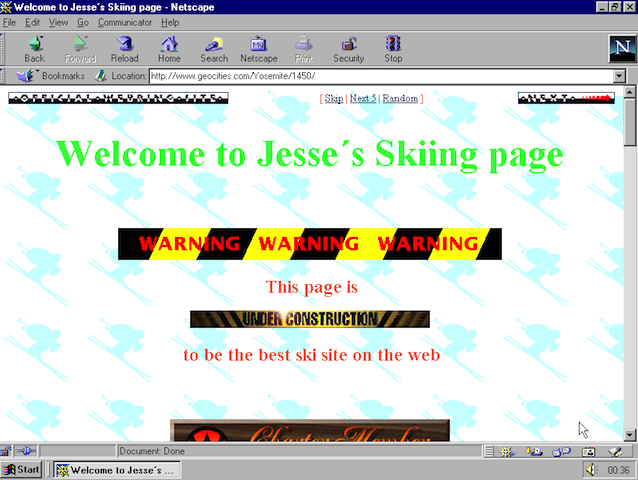This screenshot has width=638, height=480.
Task: Click the volume speaker tray icon
Action: coord(591,470)
